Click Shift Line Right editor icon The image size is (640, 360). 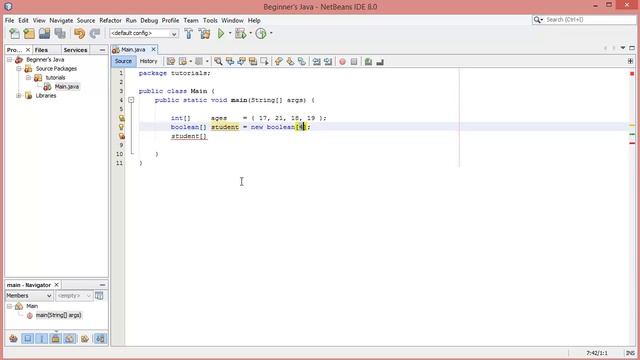tap(328, 62)
